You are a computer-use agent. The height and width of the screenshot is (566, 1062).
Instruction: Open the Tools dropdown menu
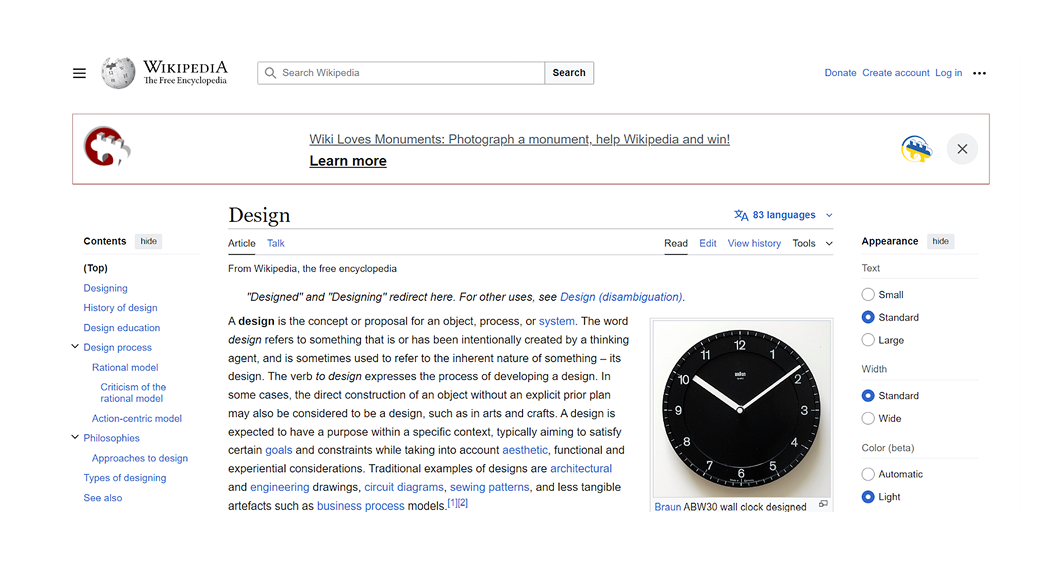[812, 244]
